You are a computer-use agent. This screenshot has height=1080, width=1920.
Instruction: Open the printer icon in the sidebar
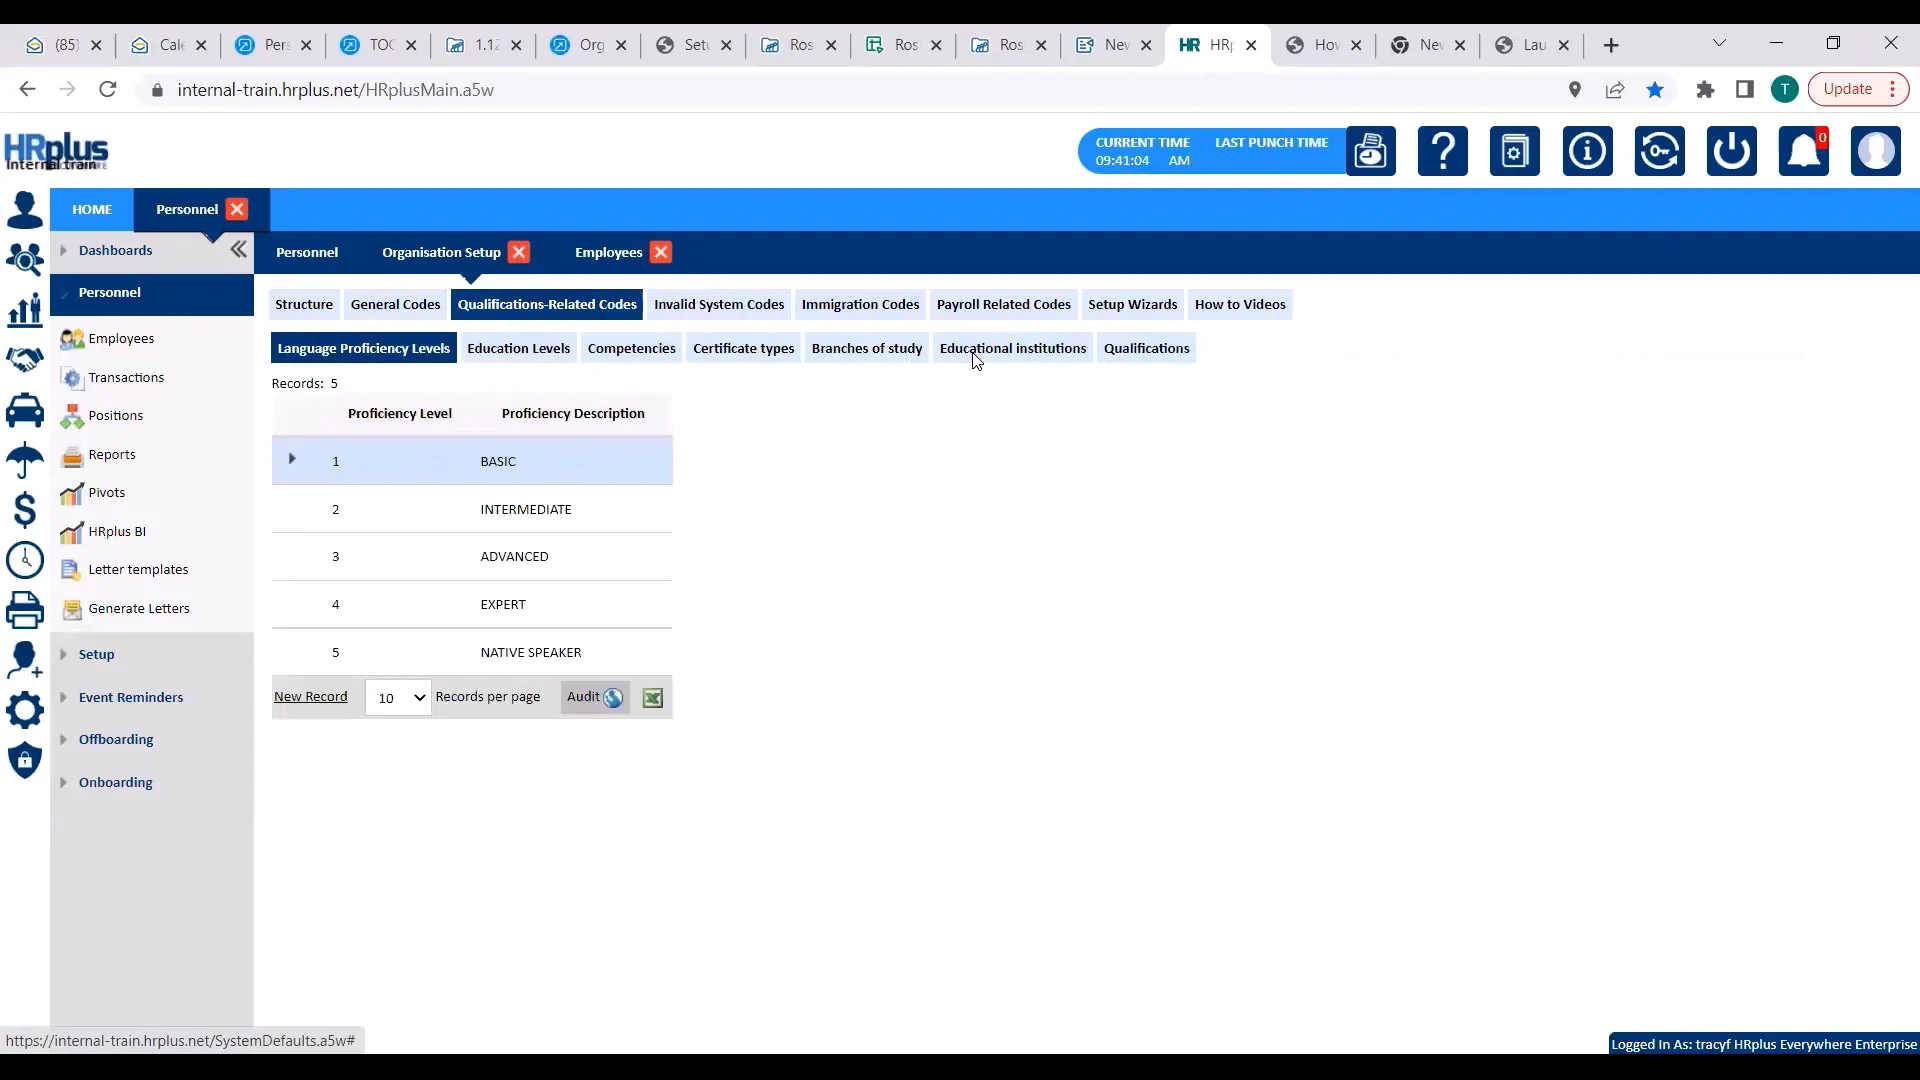pos(25,610)
